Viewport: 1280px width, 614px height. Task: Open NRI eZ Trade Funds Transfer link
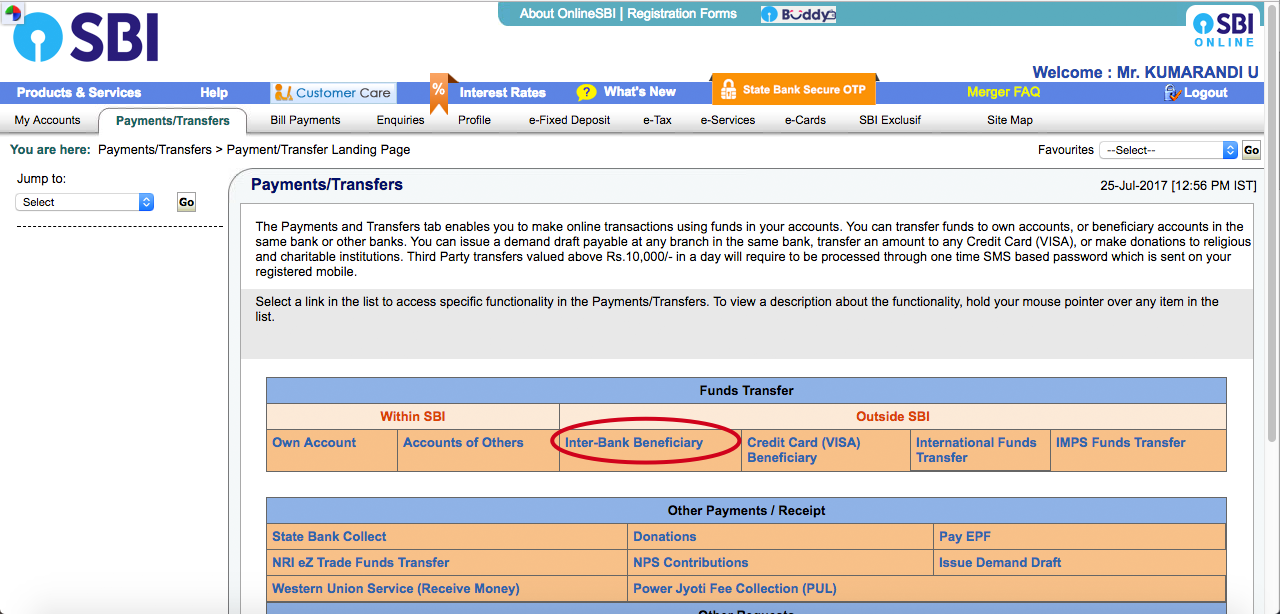(361, 563)
